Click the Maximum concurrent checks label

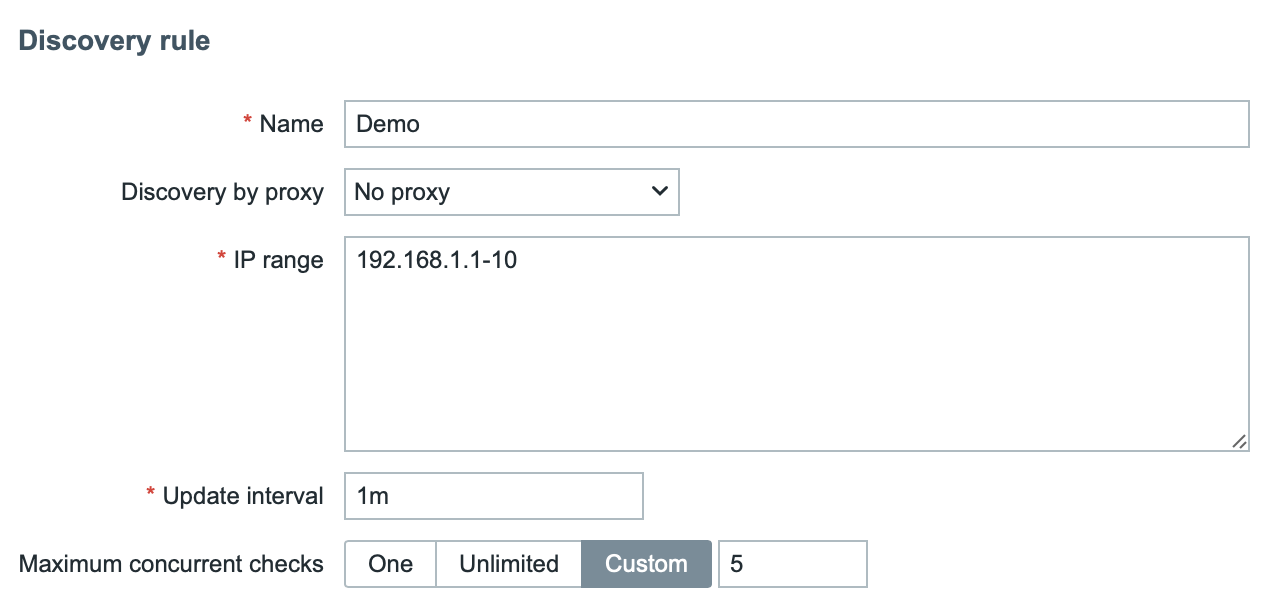[171, 564]
